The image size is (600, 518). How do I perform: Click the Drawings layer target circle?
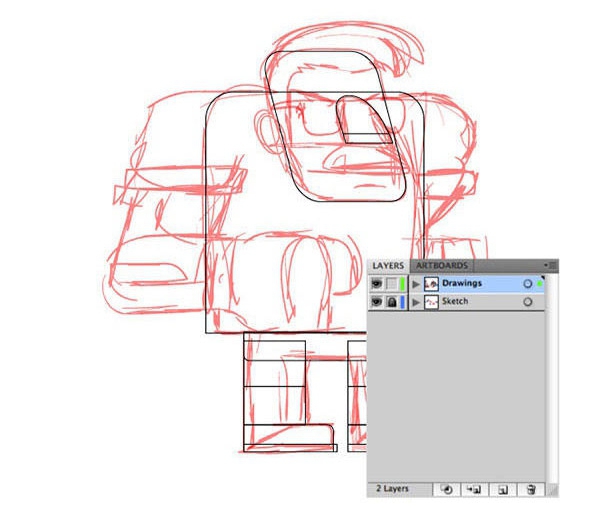click(527, 284)
